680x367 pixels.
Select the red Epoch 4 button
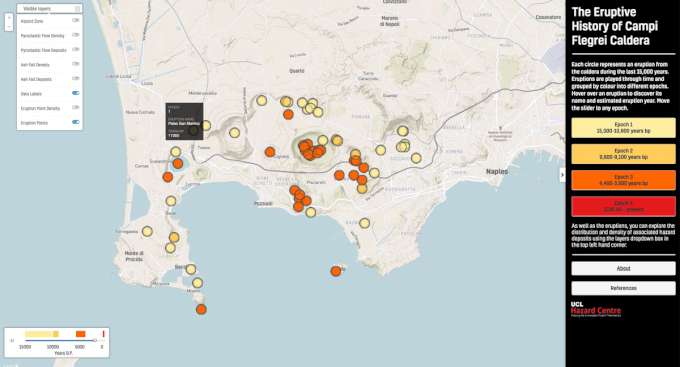click(623, 206)
